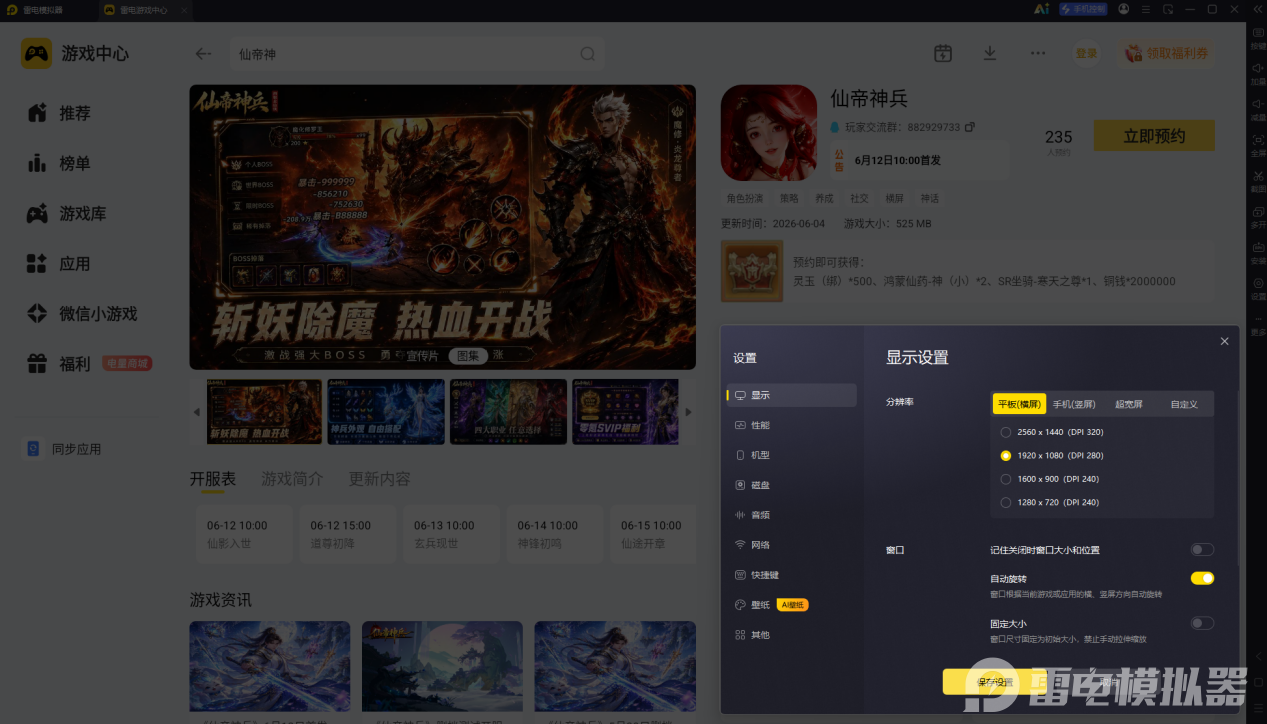
Task: Enable the 固定大小 switch
Action: tap(1202, 623)
